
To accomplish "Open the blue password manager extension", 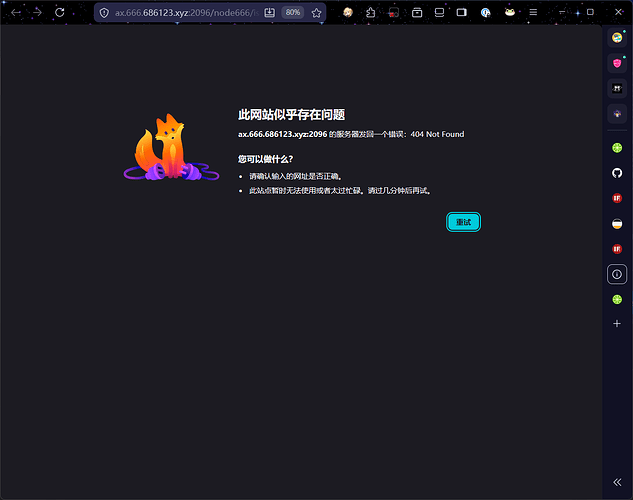I will (486, 13).
